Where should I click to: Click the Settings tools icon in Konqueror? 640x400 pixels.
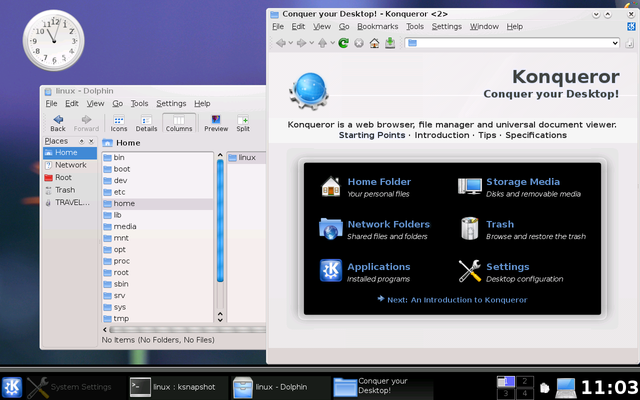(x=469, y=271)
